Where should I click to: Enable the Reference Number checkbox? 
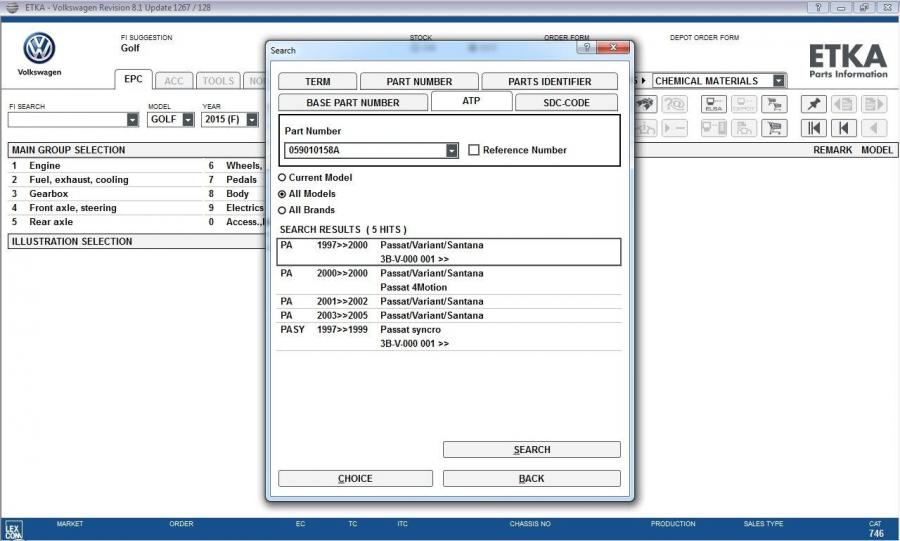click(x=474, y=150)
